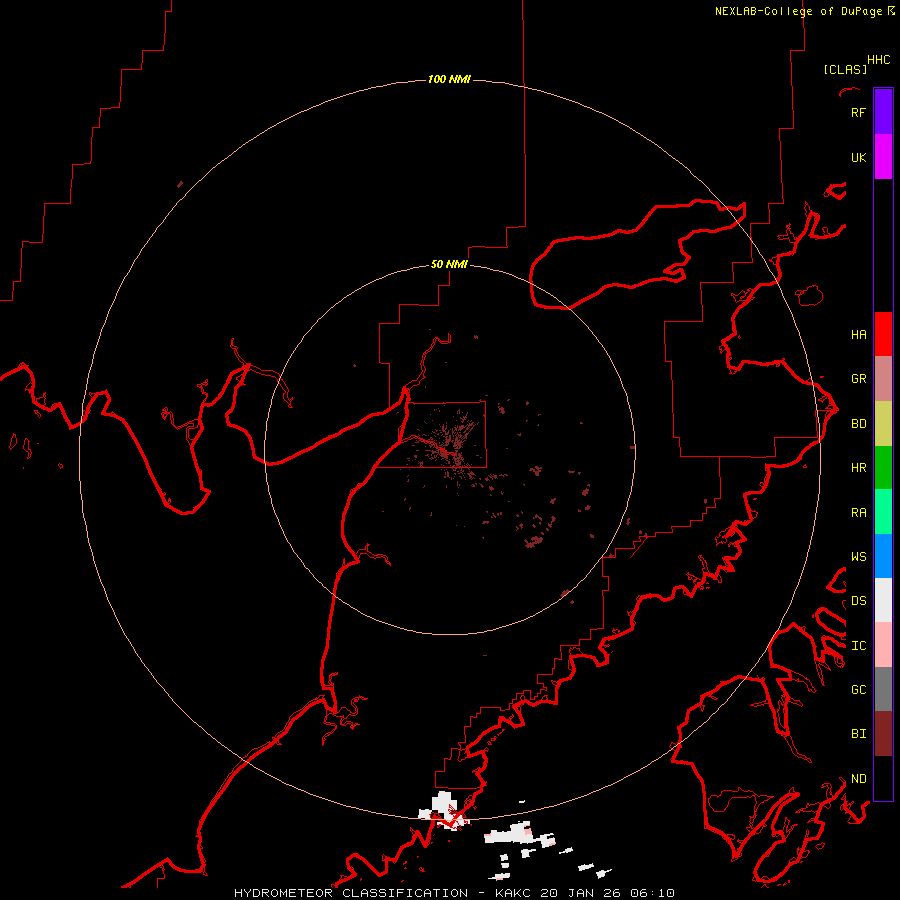Click the RF purple legend color swatch
This screenshot has width=900, height=900.
pos(883,112)
